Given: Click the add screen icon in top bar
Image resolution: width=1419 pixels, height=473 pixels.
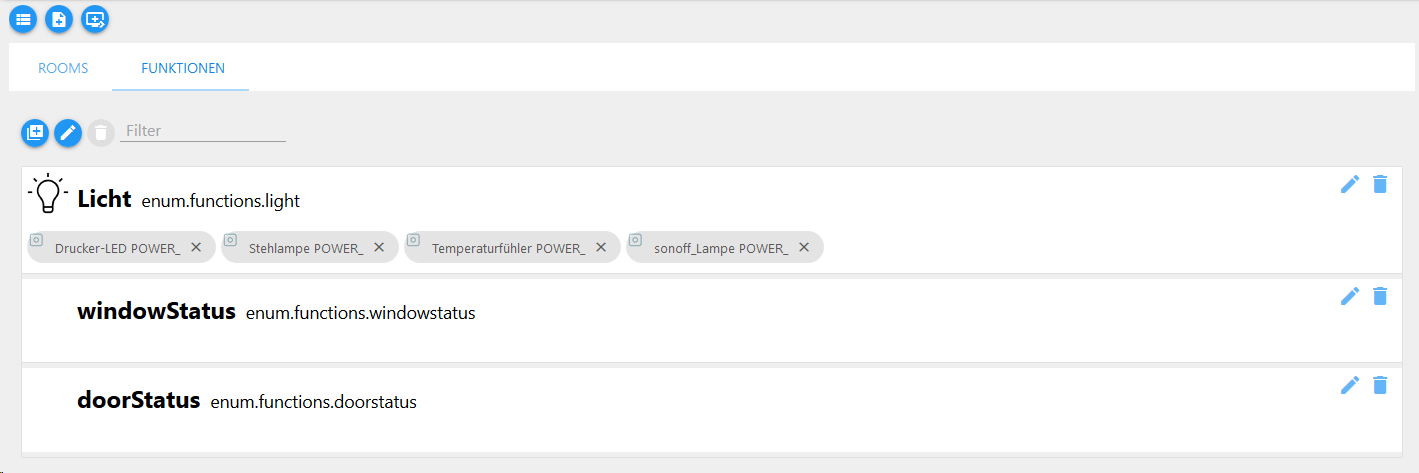Looking at the screenshot, I should (95, 19).
